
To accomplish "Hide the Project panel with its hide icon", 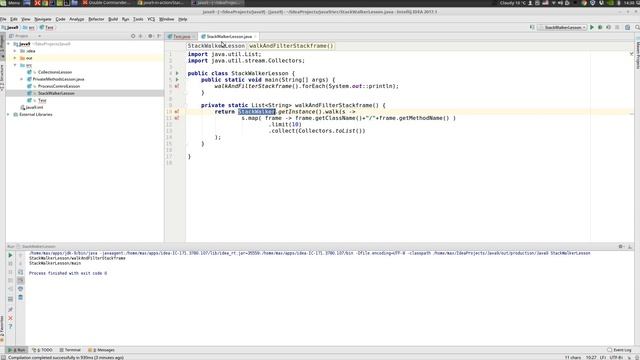I will click(159, 36).
